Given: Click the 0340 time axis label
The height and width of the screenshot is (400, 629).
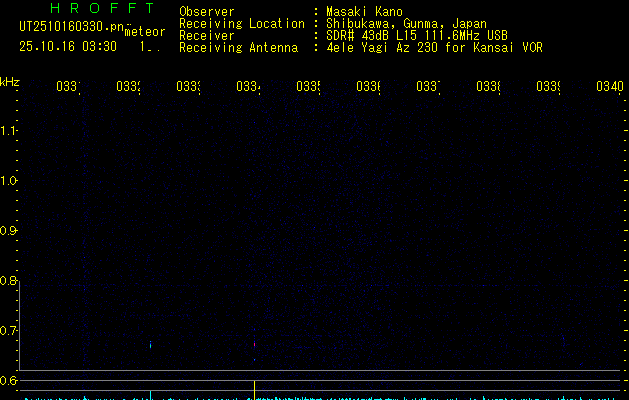Looking at the screenshot, I should point(610,86).
